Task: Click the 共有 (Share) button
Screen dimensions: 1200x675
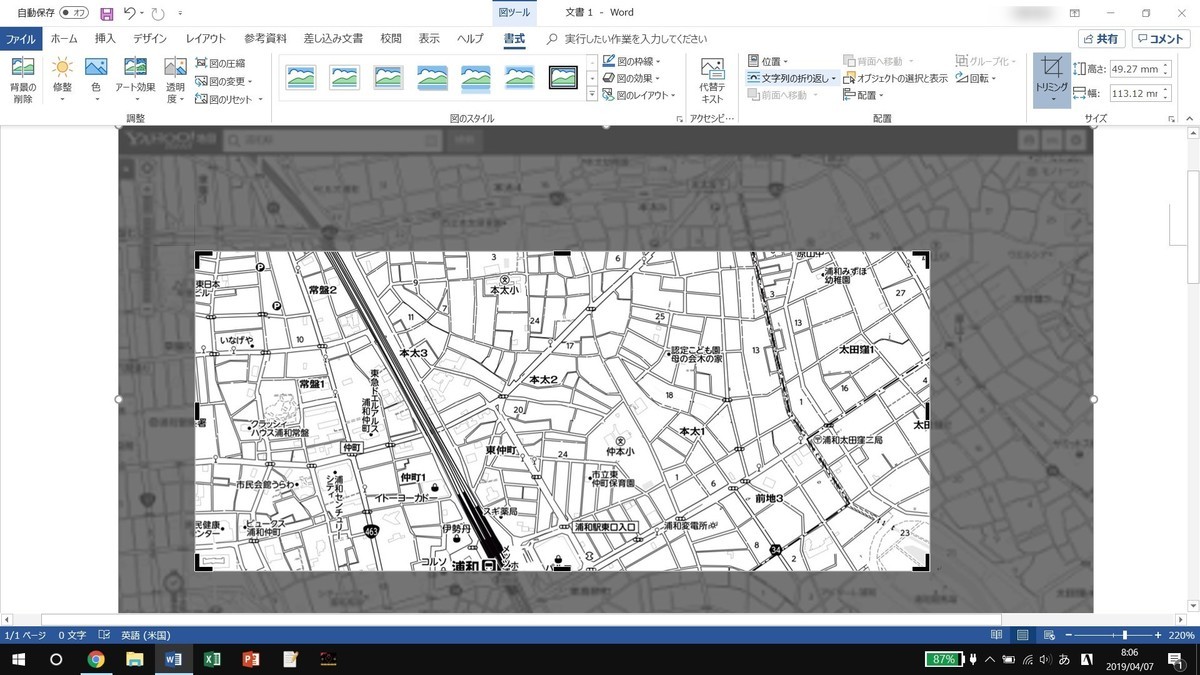Action: pos(1102,39)
